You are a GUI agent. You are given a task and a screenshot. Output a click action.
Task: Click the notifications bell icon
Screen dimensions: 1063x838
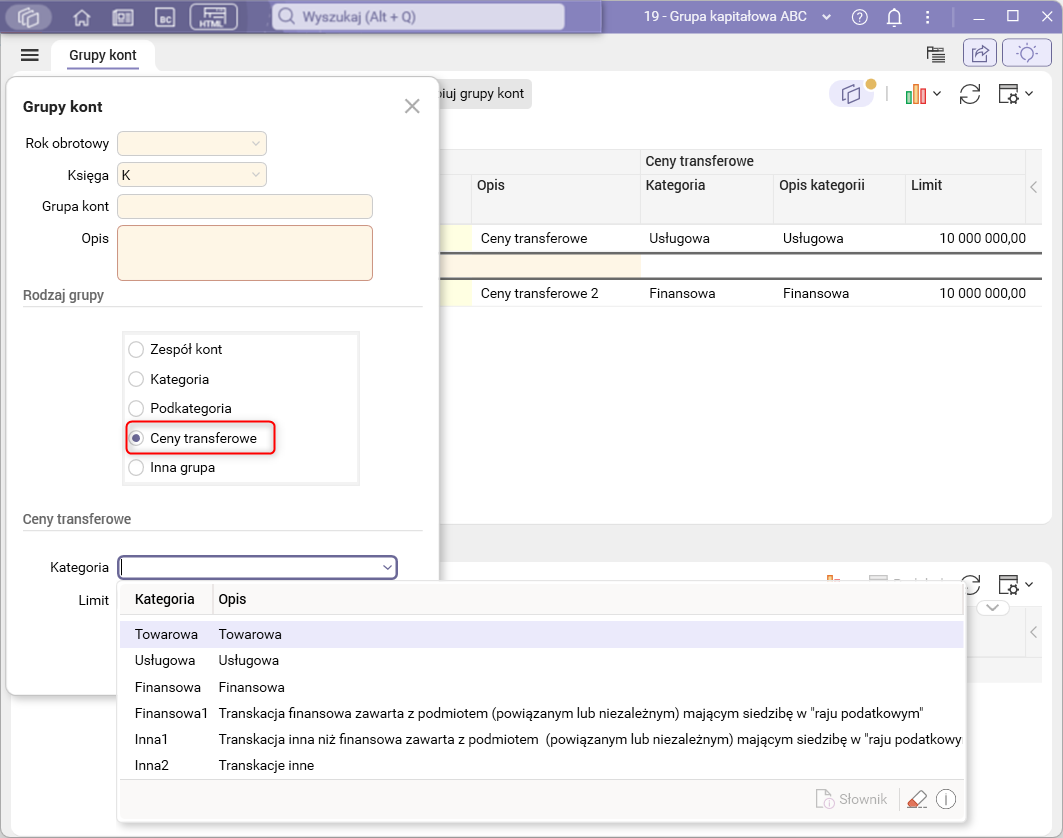[894, 17]
